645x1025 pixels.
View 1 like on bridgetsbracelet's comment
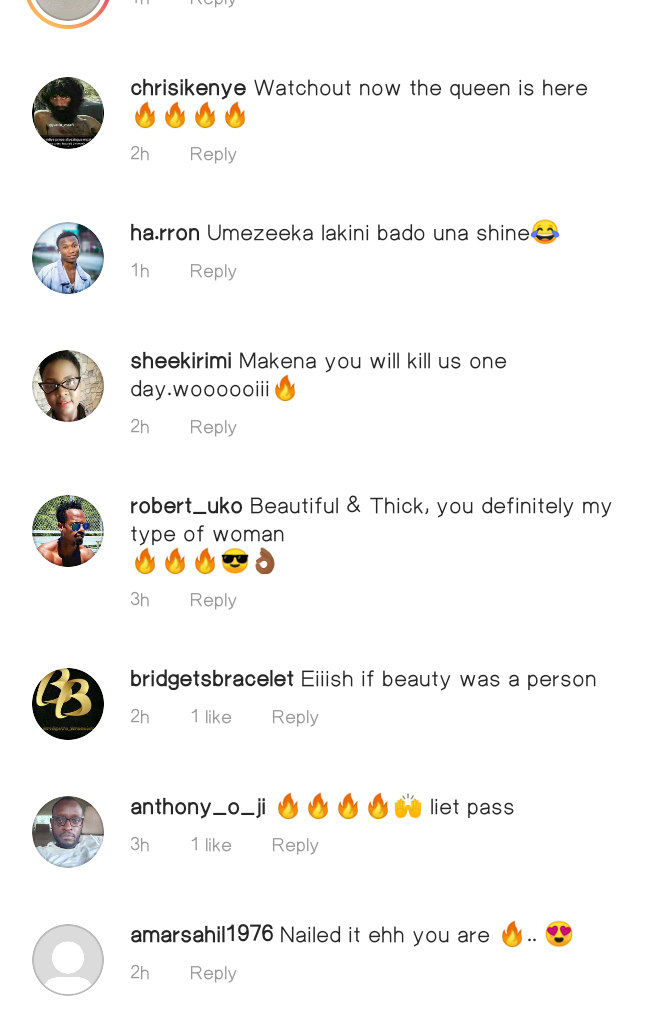(x=211, y=717)
